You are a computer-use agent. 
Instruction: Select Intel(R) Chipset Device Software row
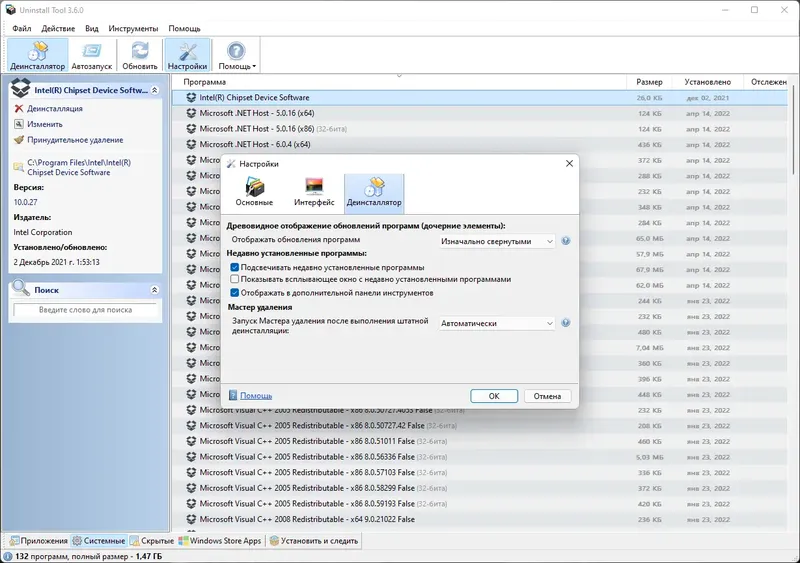coord(480,97)
